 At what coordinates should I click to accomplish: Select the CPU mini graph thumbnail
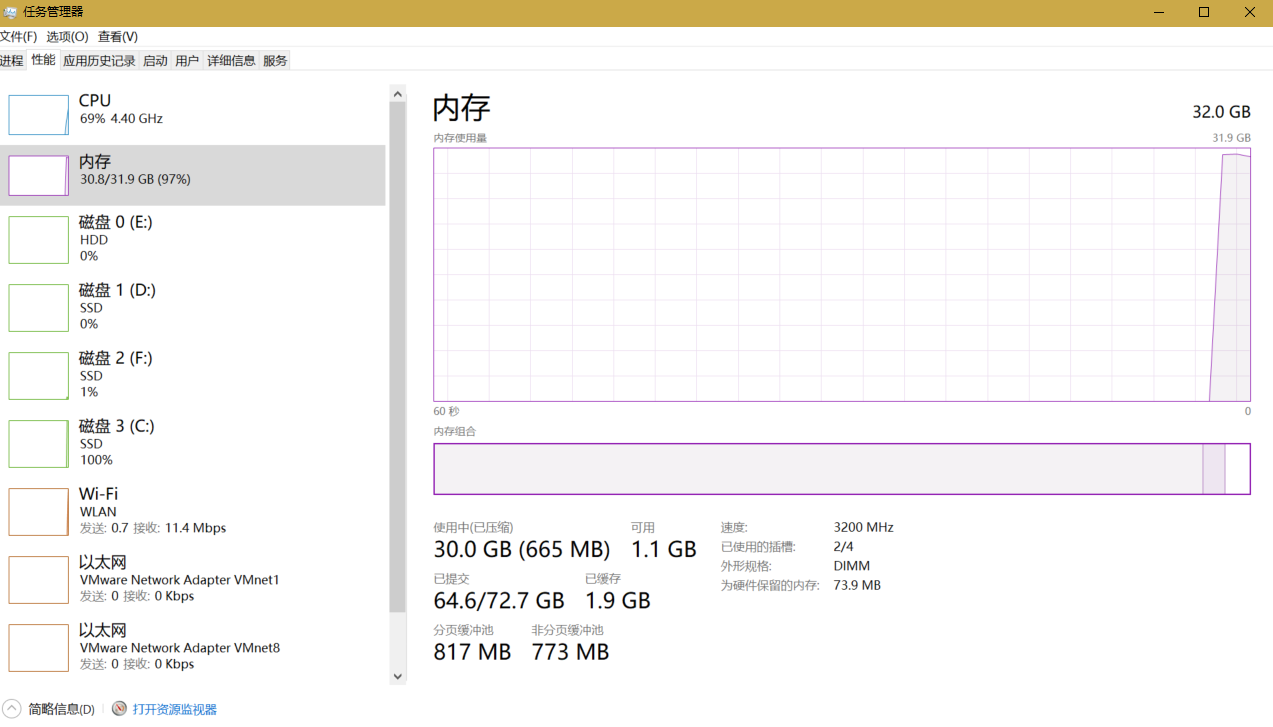[x=39, y=115]
